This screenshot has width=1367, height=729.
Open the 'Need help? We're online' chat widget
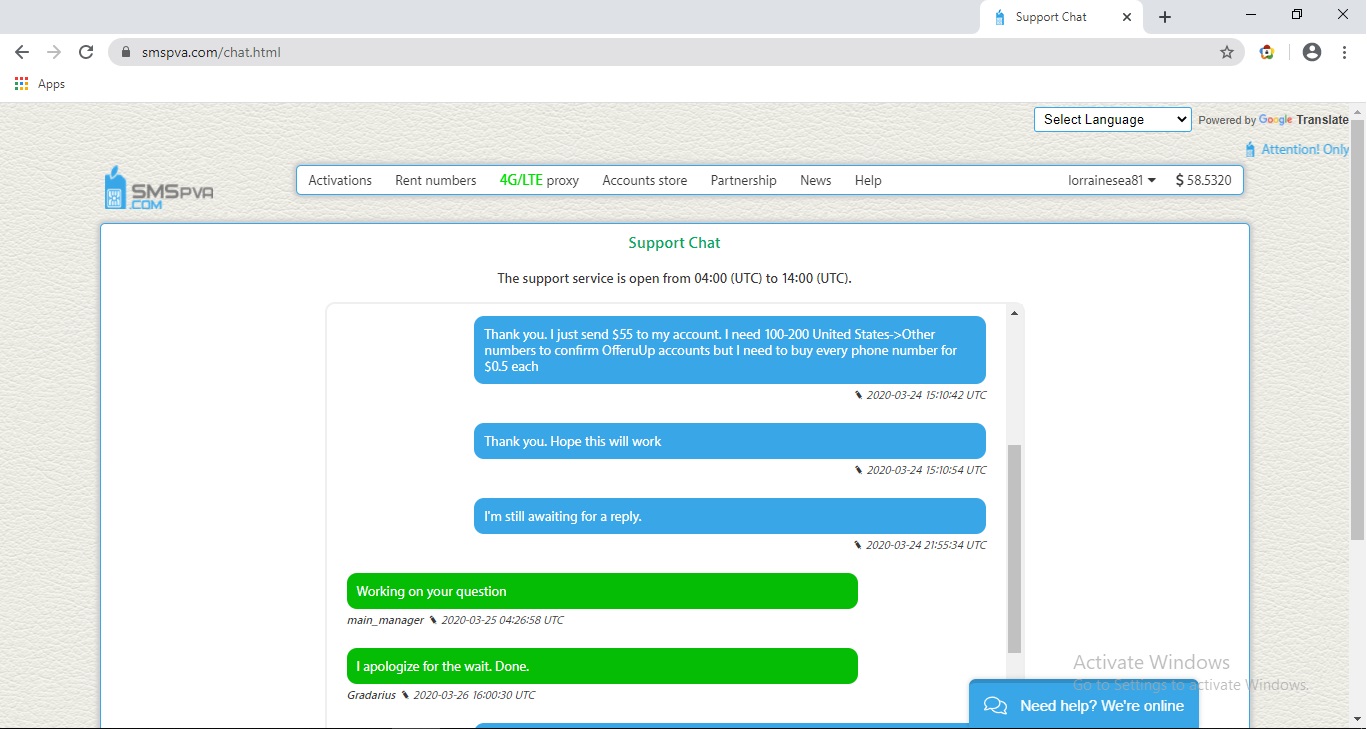[x=1084, y=705]
